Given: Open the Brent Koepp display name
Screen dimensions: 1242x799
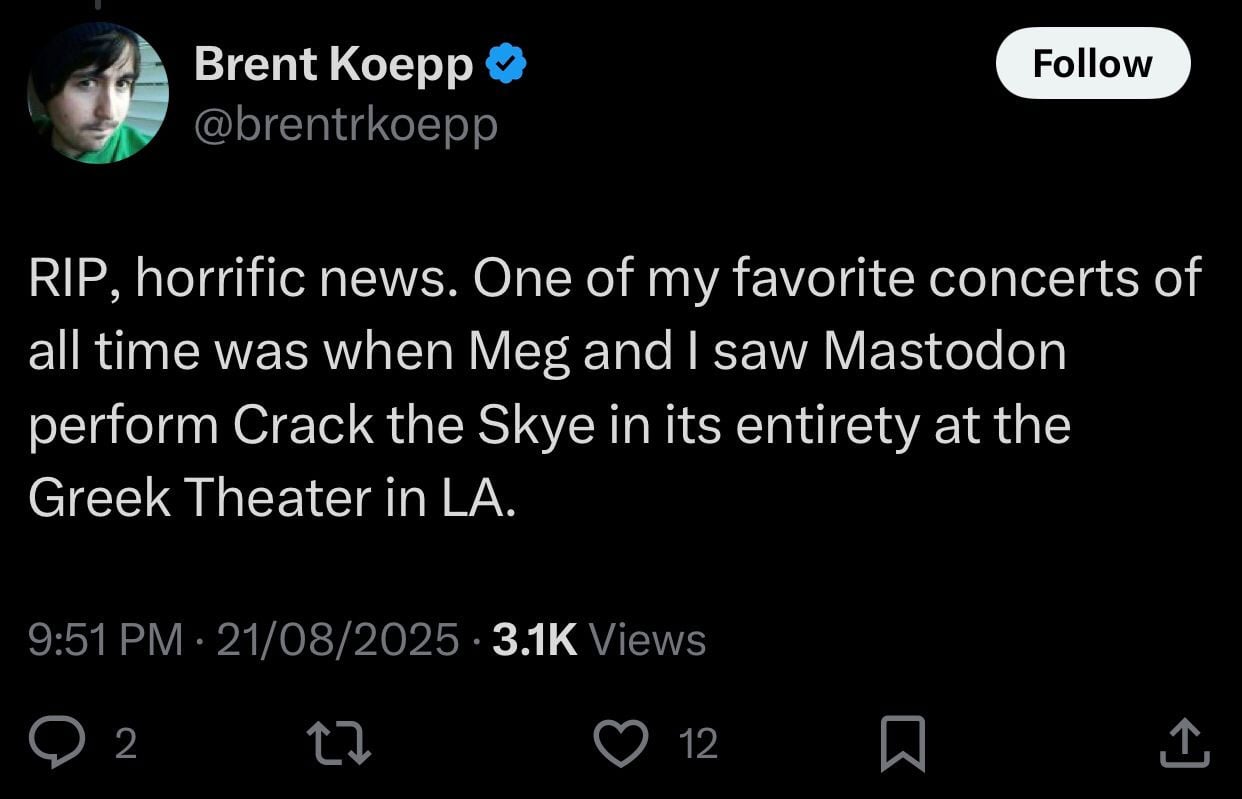Looking at the screenshot, I should (x=333, y=64).
